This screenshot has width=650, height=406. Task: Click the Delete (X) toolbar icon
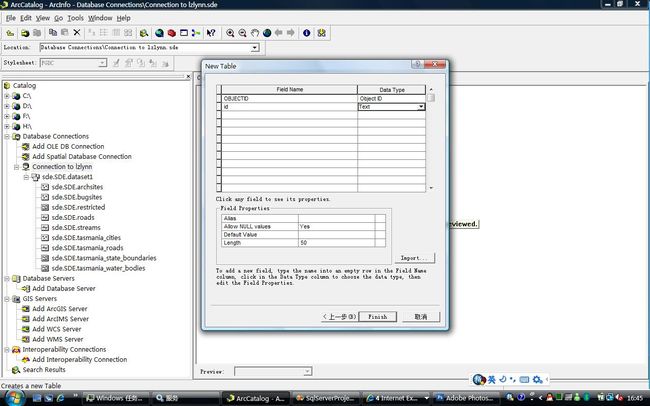[x=77, y=32]
